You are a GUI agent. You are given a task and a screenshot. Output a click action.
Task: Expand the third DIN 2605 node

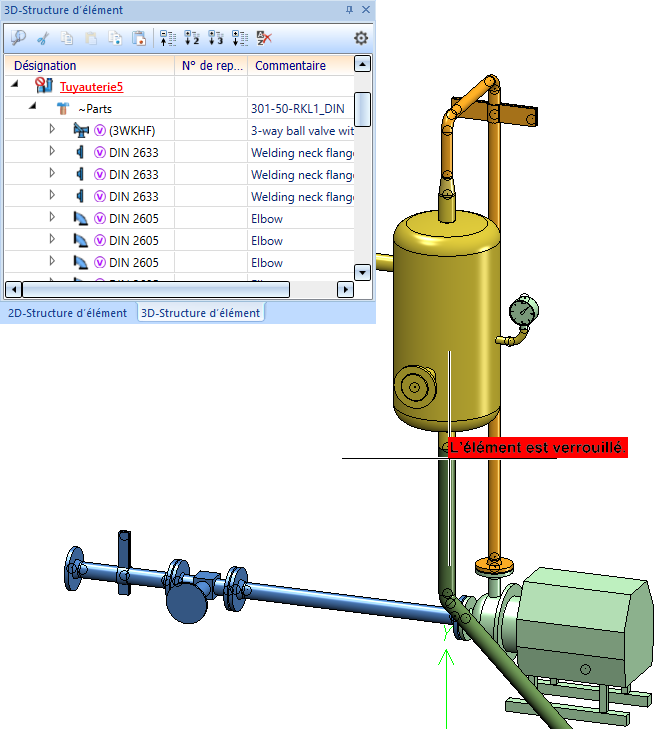[x=52, y=261]
